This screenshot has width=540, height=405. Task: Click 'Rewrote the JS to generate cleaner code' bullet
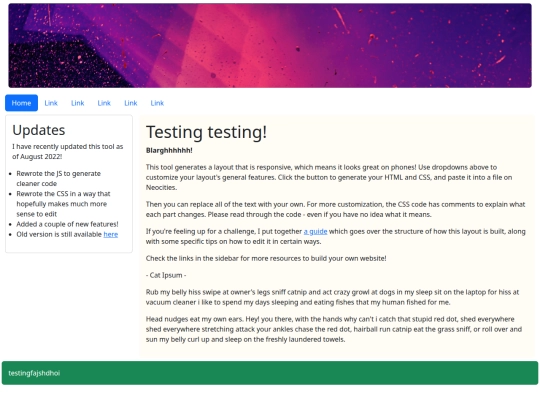tap(59, 178)
